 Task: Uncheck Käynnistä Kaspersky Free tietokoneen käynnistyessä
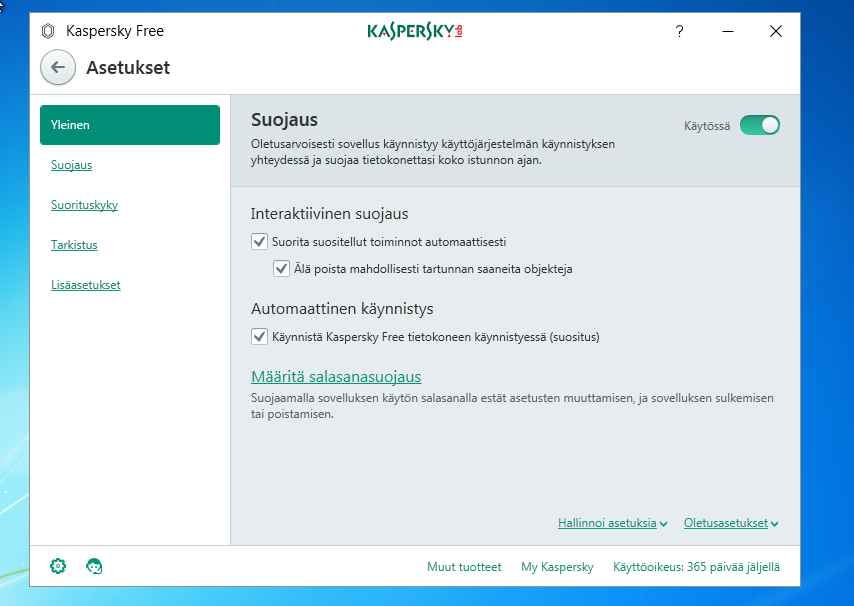point(259,336)
